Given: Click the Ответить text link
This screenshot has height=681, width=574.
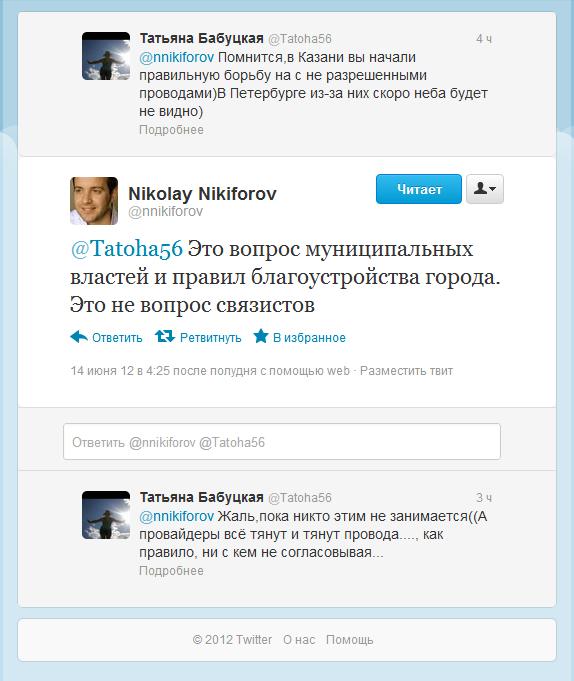Looking at the screenshot, I should coord(117,337).
